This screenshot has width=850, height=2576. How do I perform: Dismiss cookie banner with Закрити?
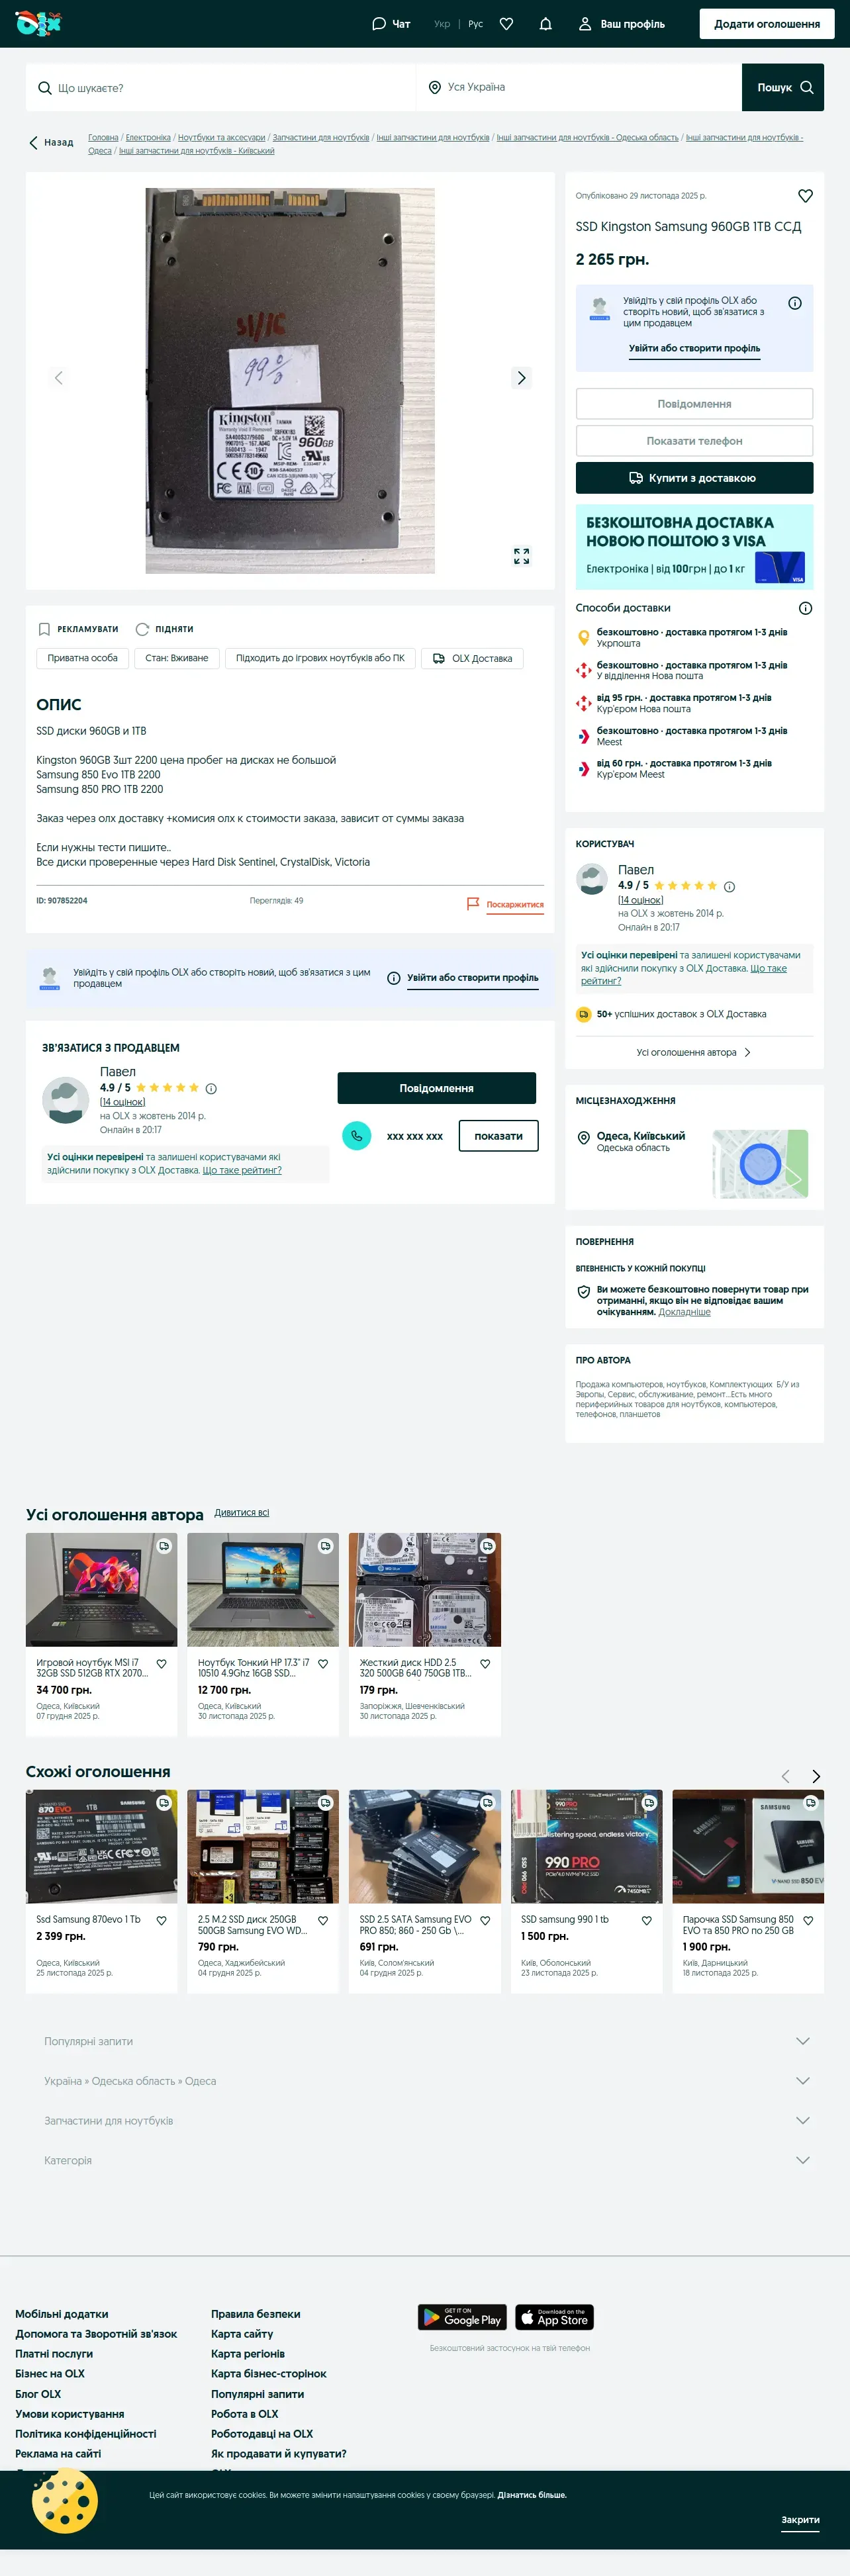coord(800,2519)
